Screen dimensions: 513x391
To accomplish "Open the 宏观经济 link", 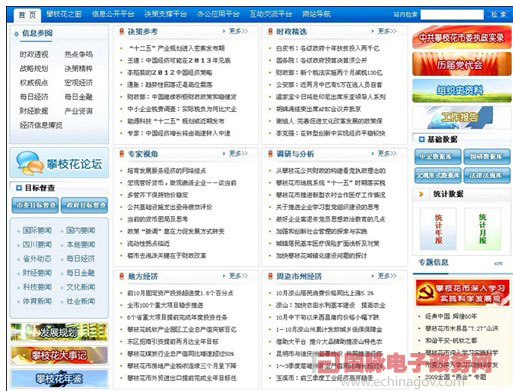I will [x=78, y=83].
